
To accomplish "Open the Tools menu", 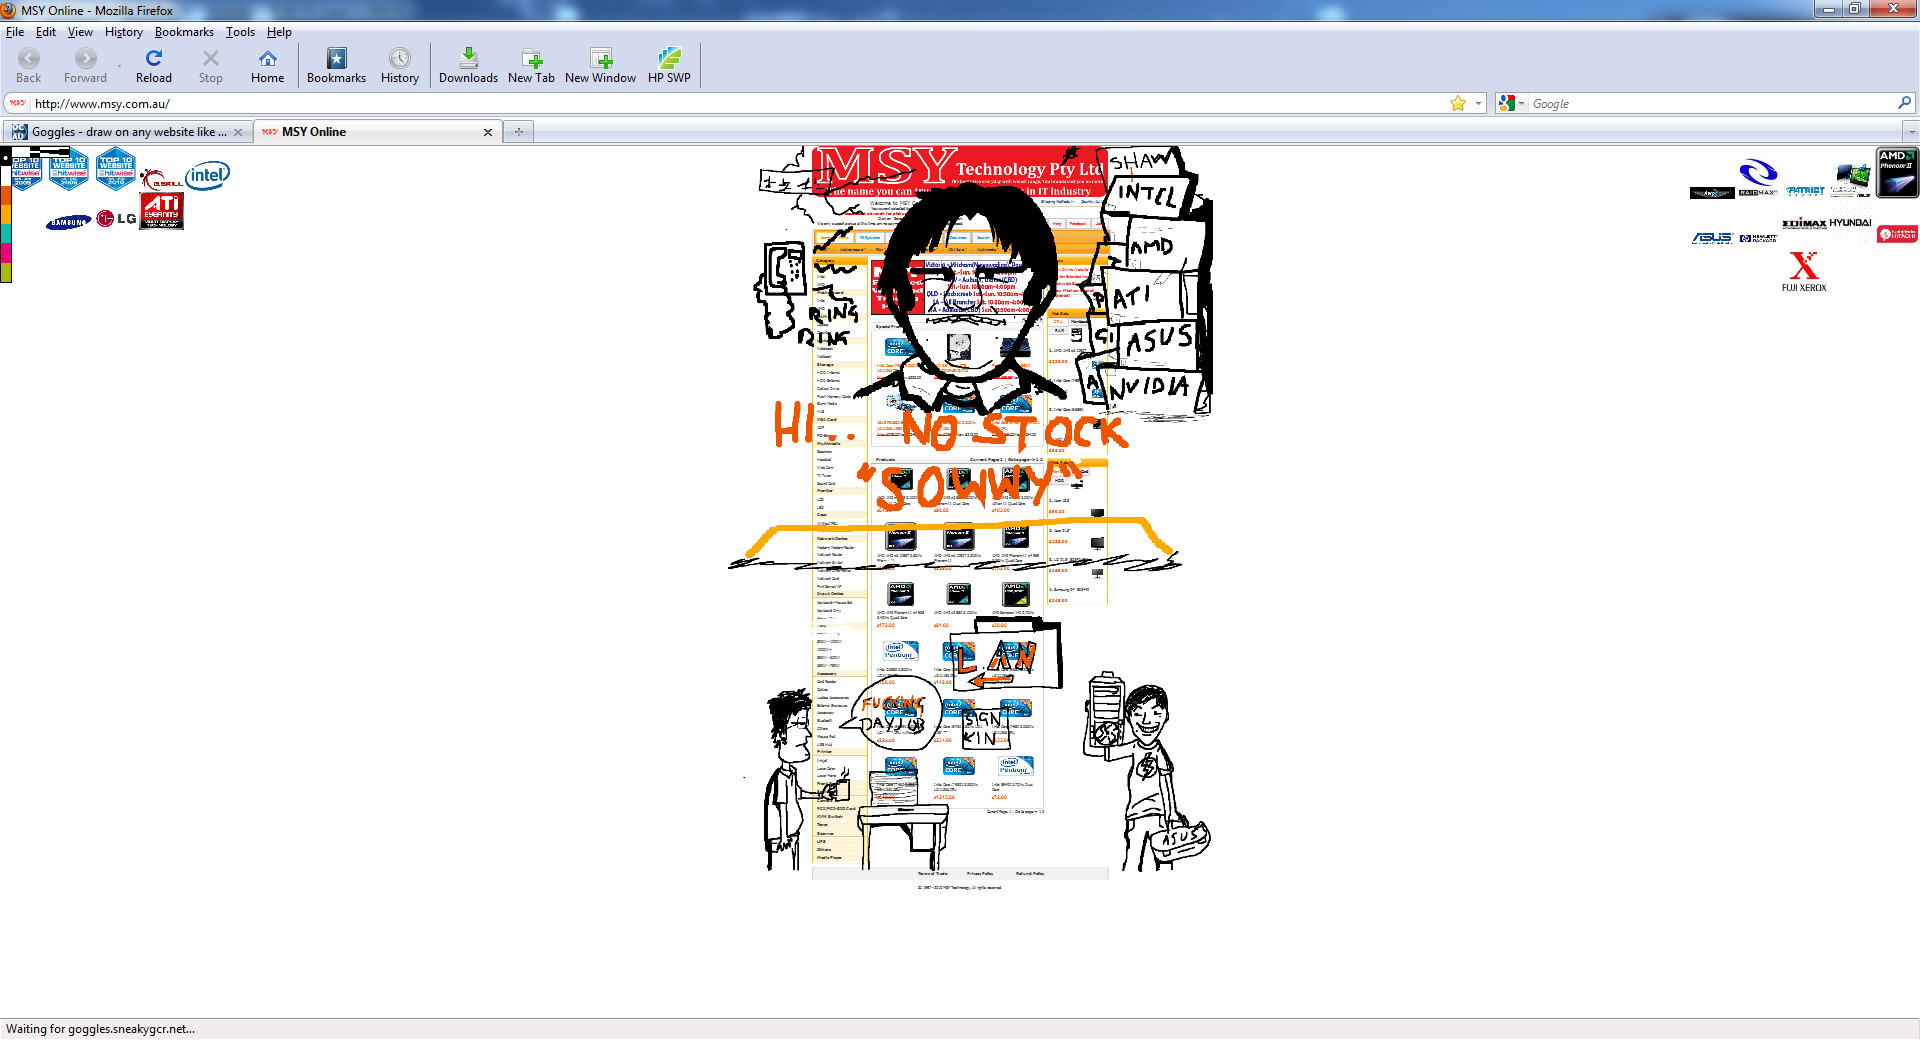I will coord(240,32).
